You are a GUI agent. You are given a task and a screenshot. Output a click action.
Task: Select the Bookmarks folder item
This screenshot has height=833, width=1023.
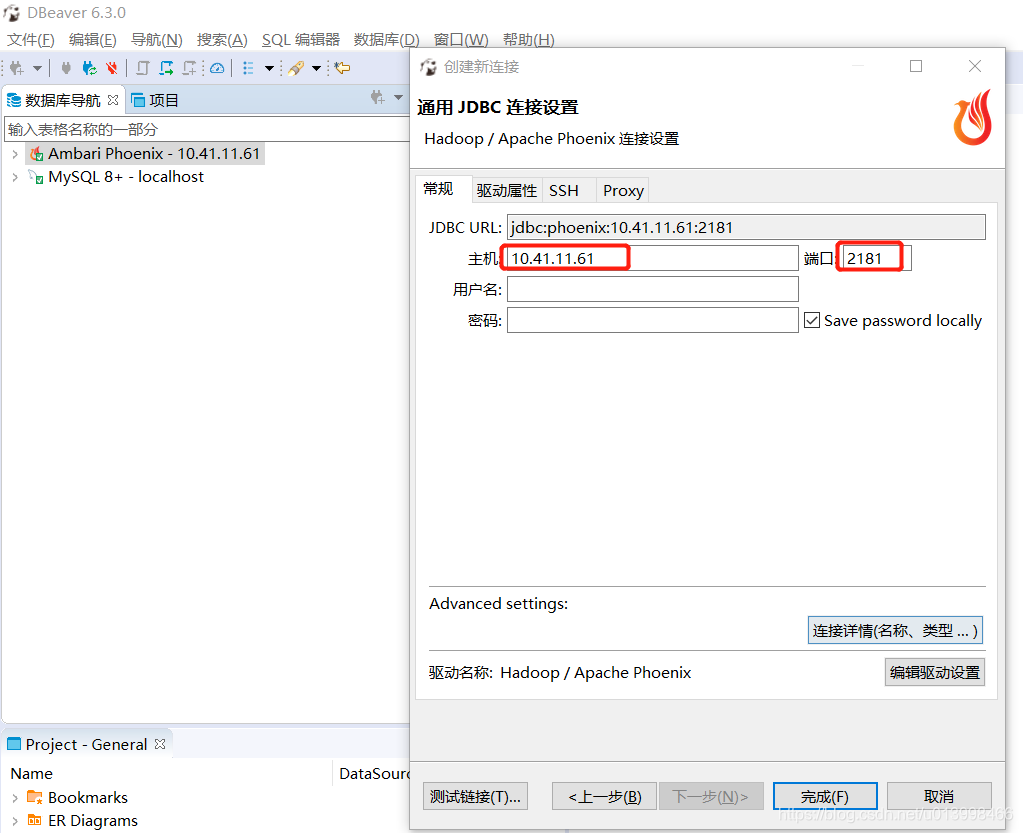coord(88,798)
